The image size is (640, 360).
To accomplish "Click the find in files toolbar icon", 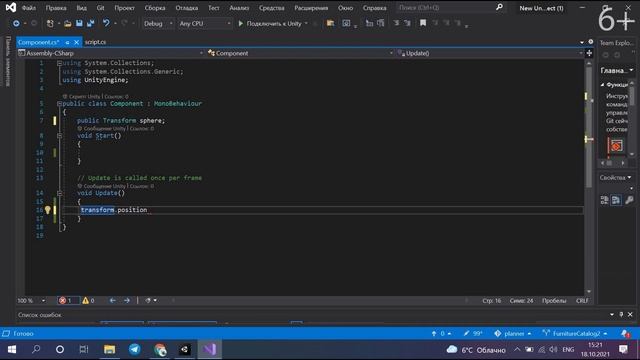I will (x=330, y=23).
